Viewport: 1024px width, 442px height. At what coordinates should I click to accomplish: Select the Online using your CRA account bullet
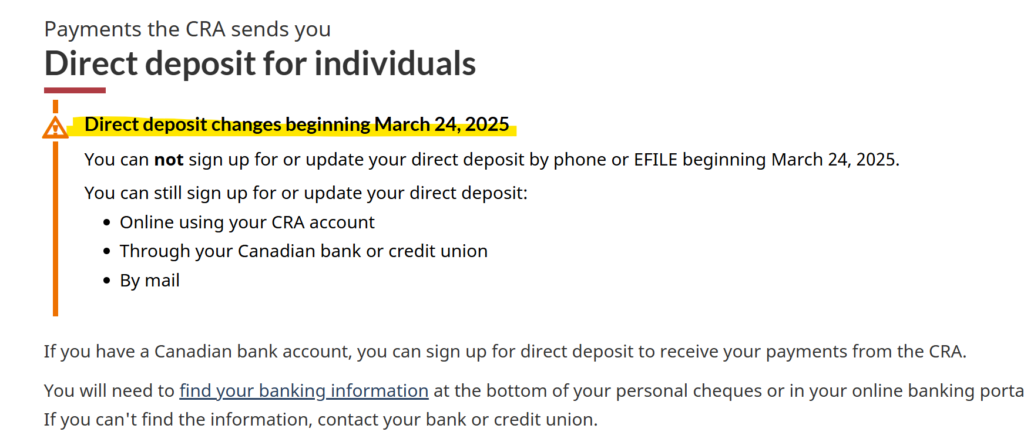click(x=247, y=223)
